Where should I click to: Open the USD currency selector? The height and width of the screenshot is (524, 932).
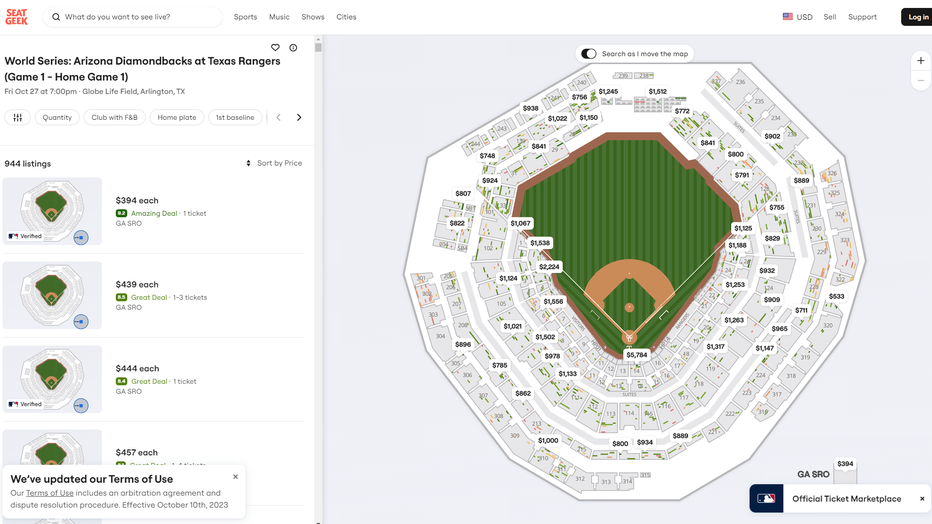pyautogui.click(x=797, y=17)
